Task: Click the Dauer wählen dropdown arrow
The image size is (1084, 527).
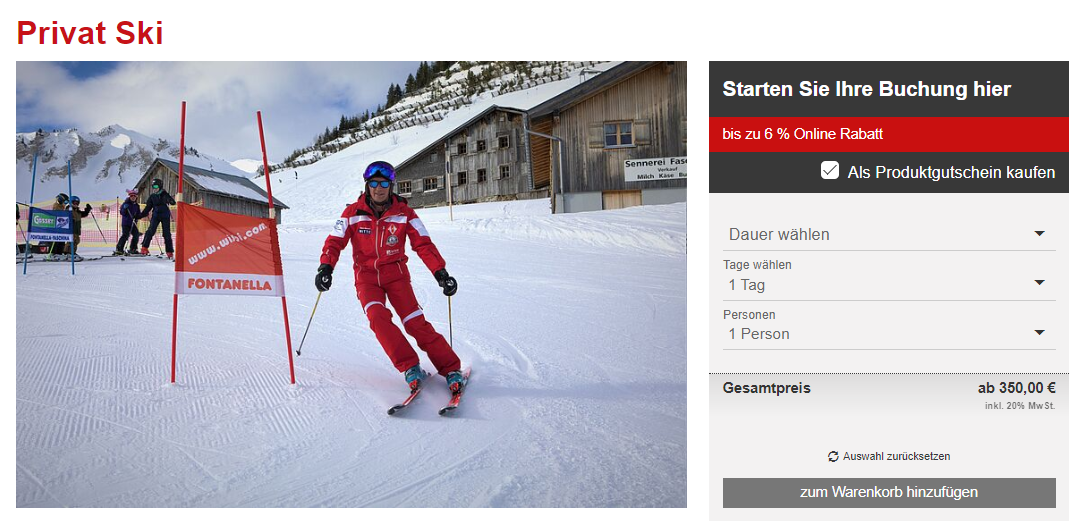Action: tap(1039, 234)
